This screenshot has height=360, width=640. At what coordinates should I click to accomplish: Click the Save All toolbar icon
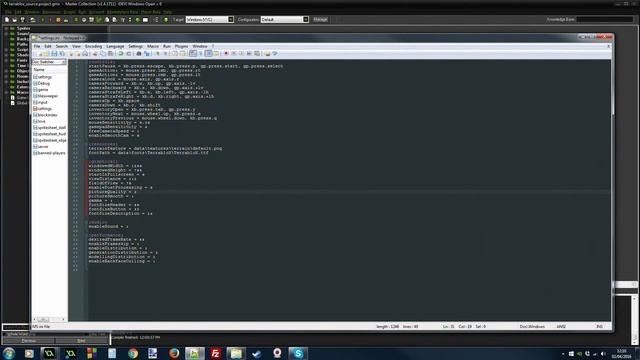pyautogui.click(x=62, y=53)
